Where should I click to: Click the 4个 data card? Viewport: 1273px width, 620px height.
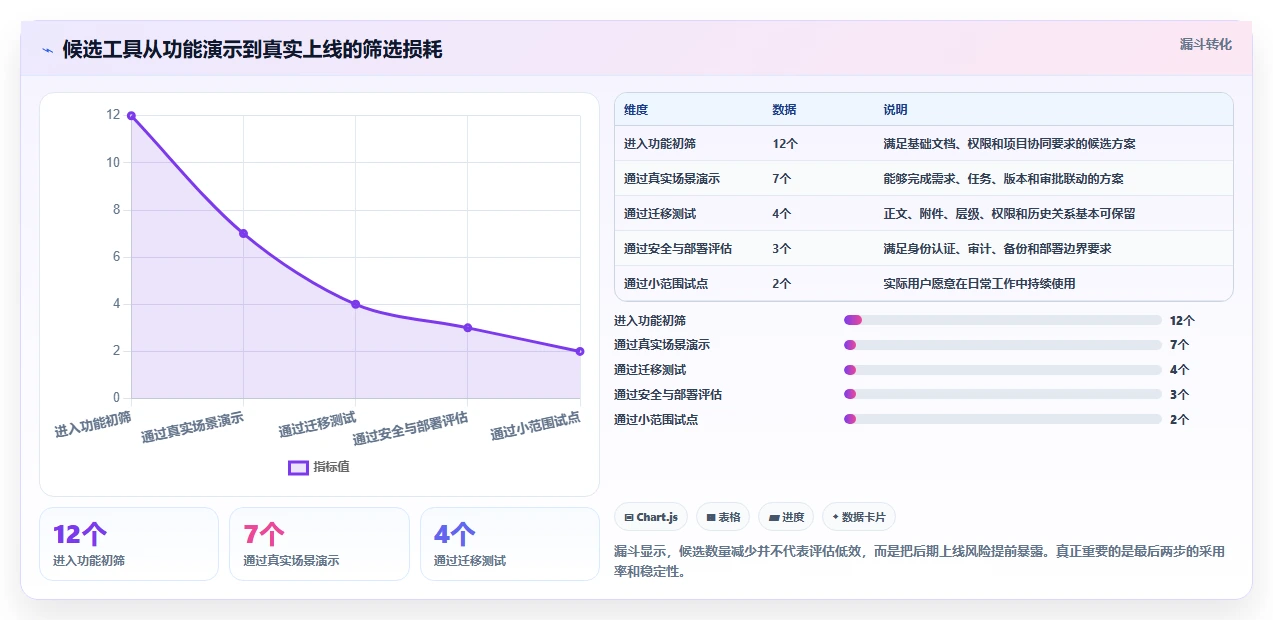[x=510, y=544]
